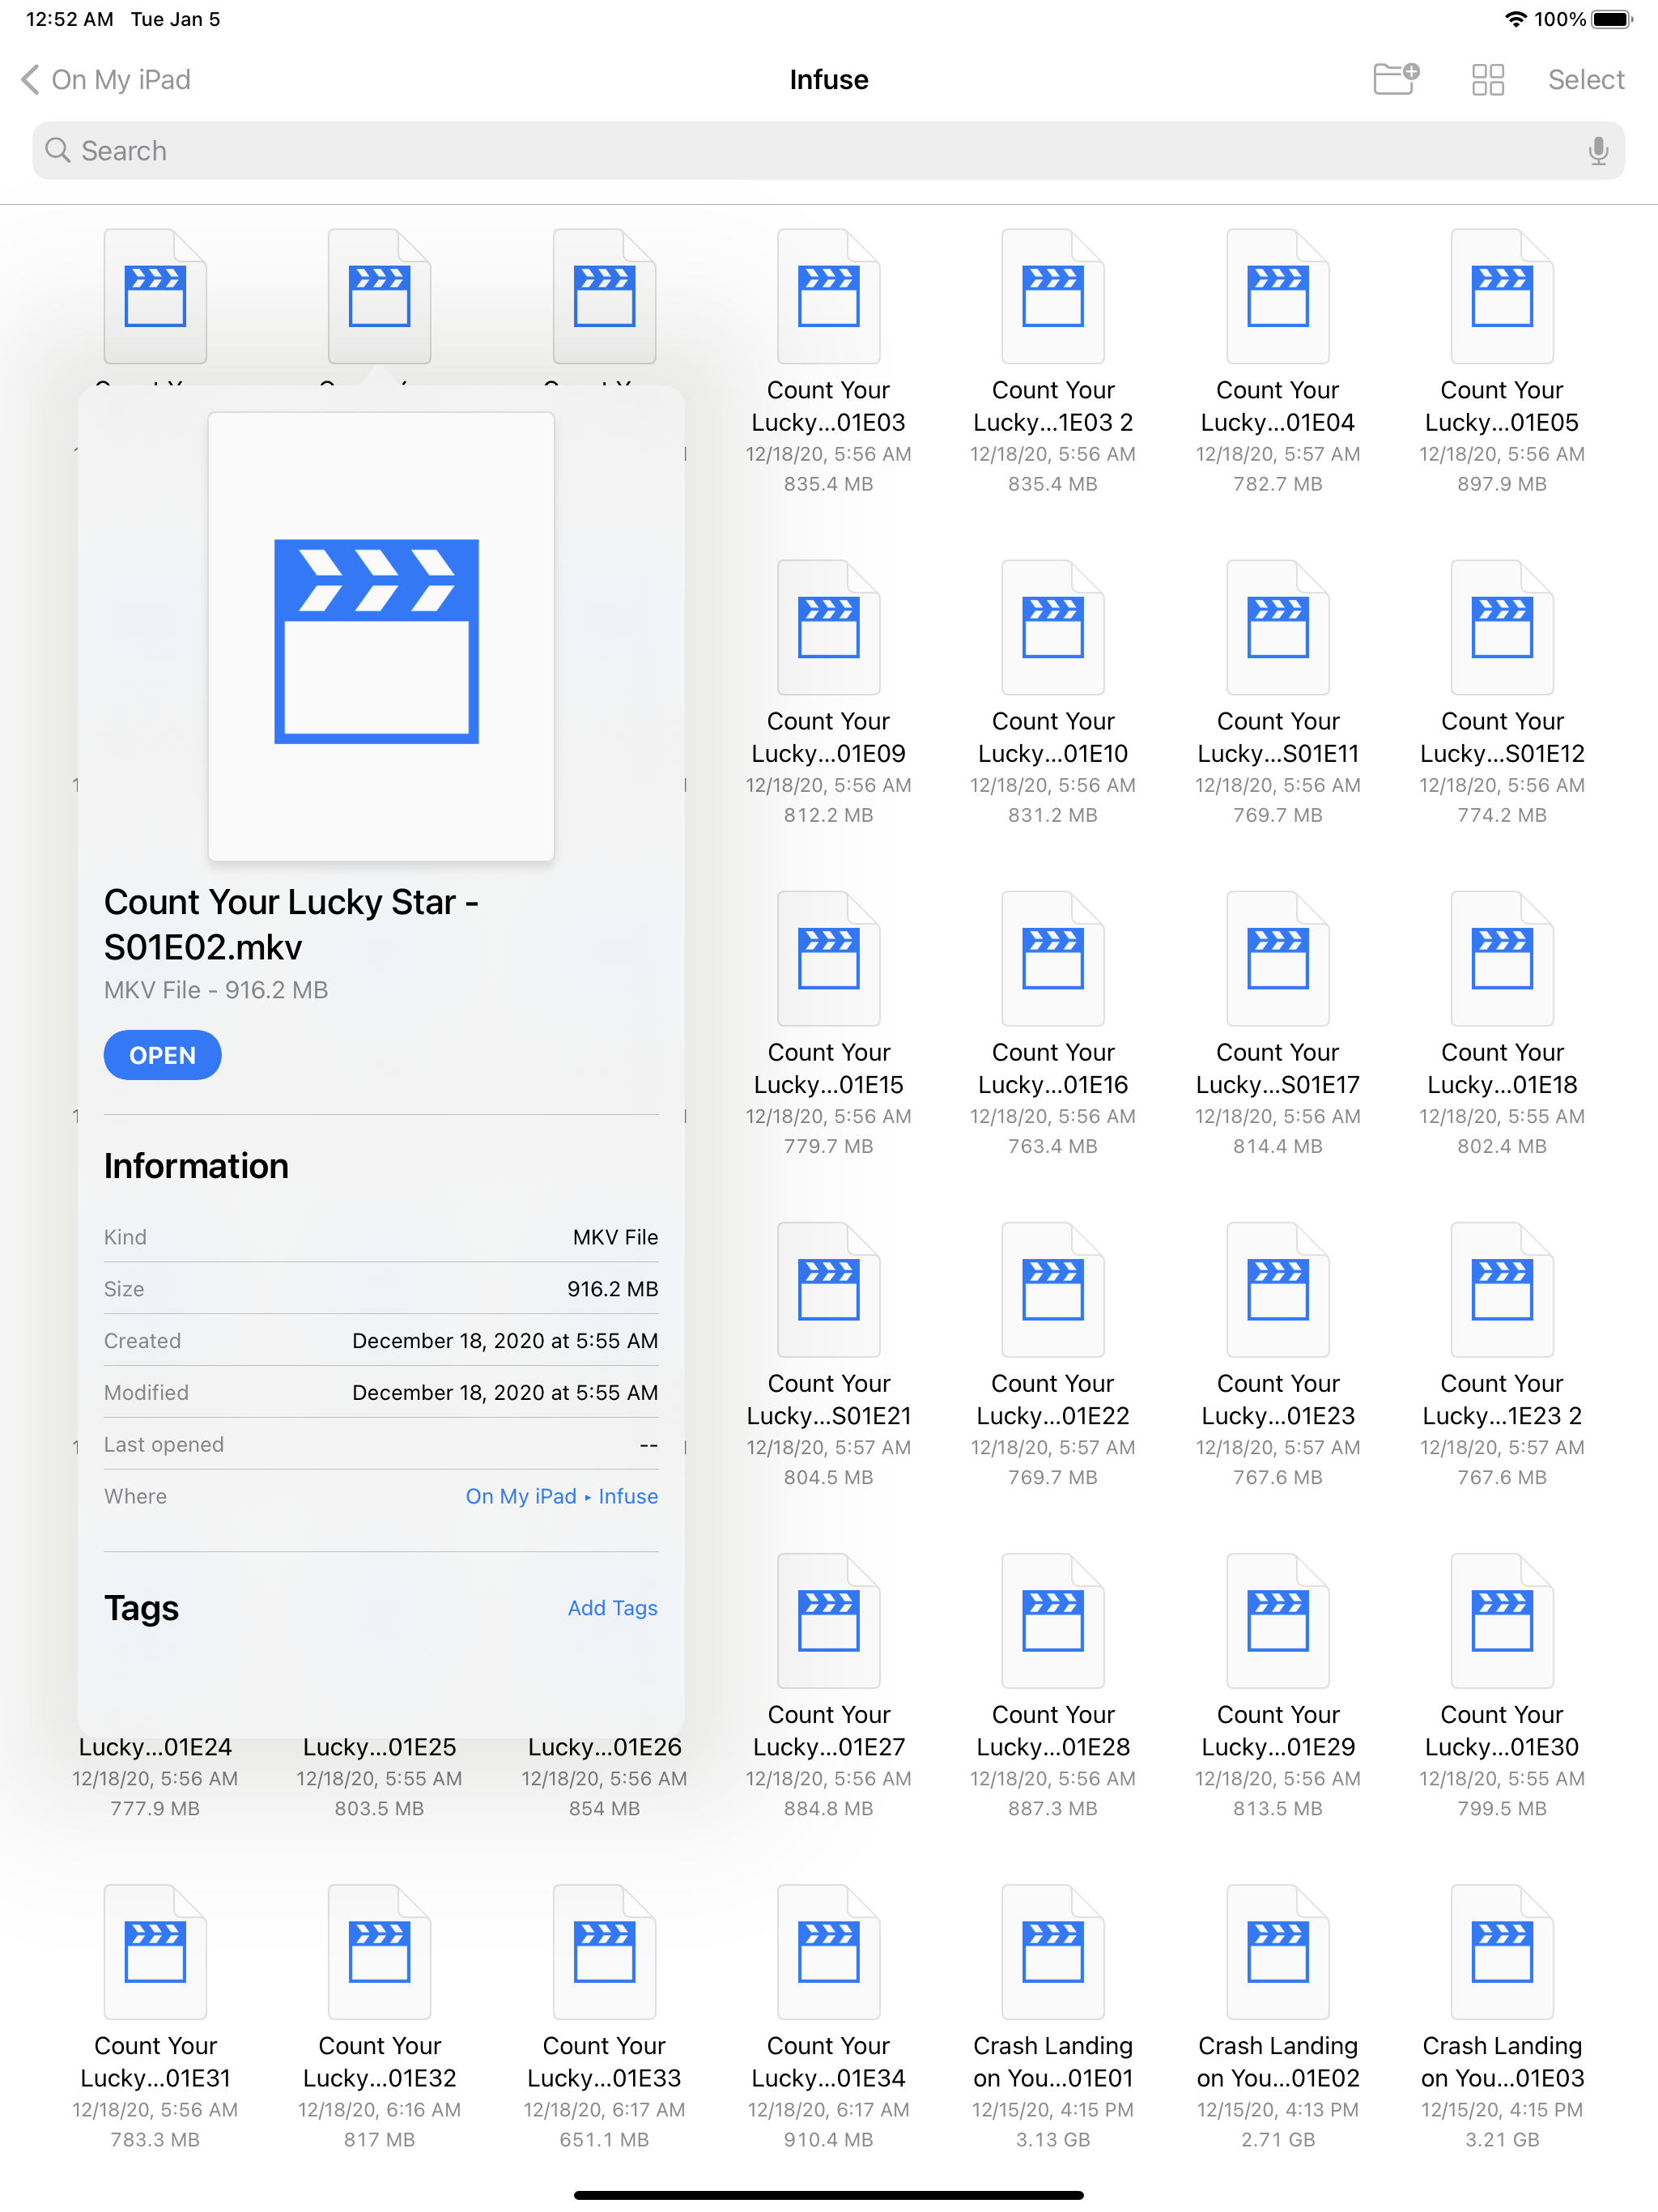Open Crash Landing on You S01E01 file
The image size is (1658, 2212).
click(x=1052, y=1953)
